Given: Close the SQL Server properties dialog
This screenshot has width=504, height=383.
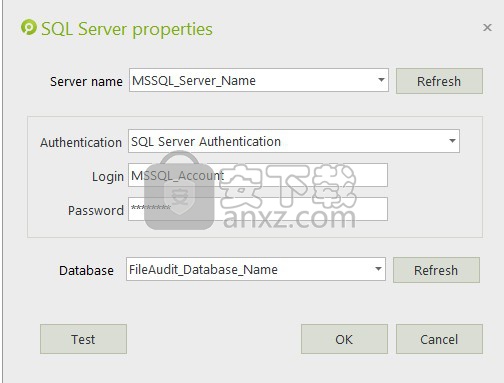Looking at the screenshot, I should [487, 27].
